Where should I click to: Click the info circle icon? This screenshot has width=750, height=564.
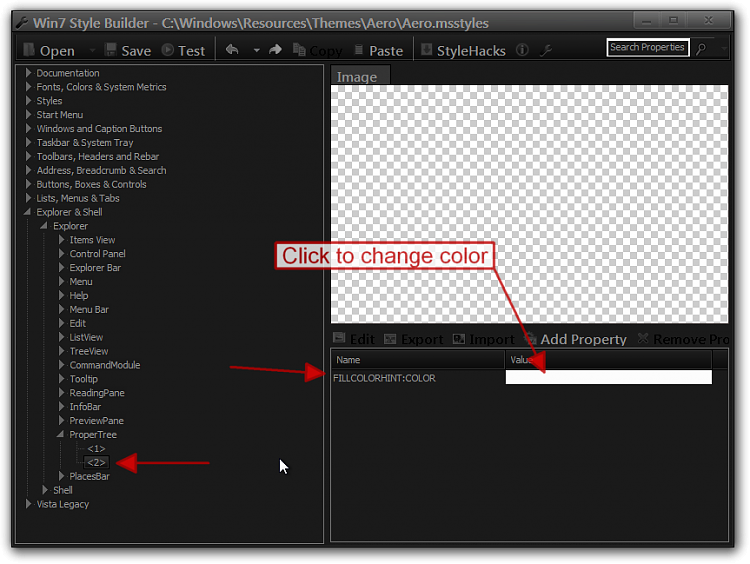[522, 49]
